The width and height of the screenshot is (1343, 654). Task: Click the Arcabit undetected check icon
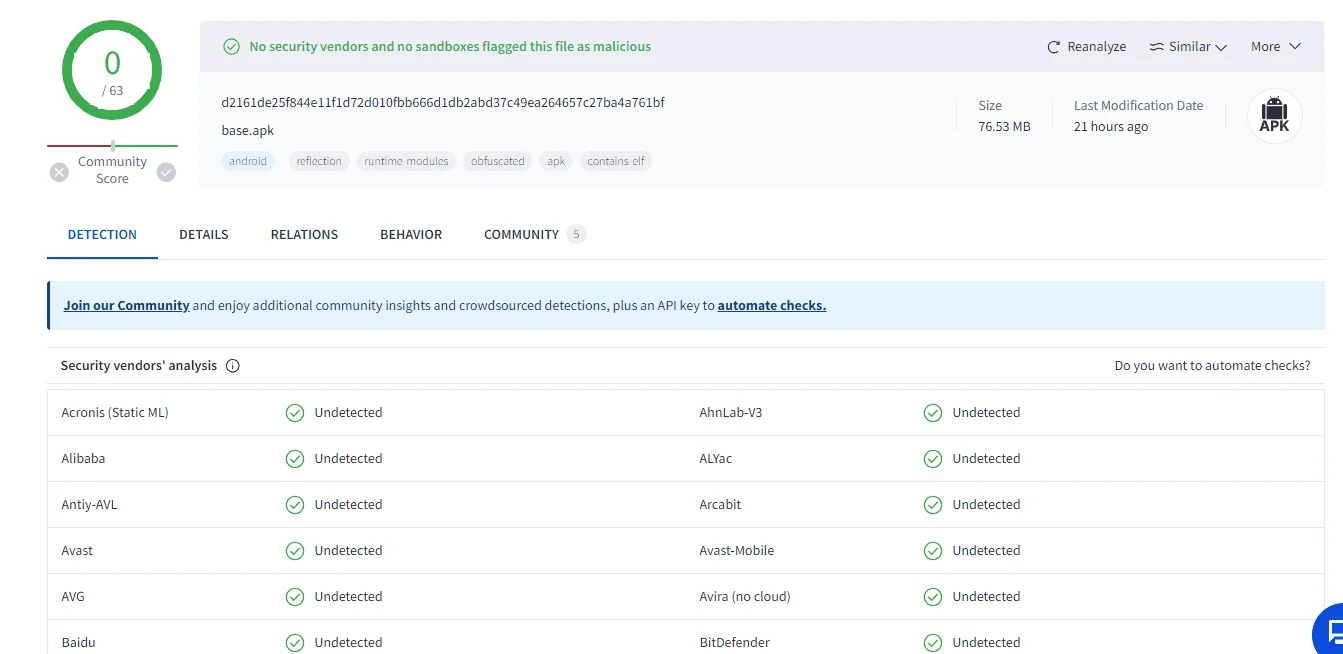point(933,505)
